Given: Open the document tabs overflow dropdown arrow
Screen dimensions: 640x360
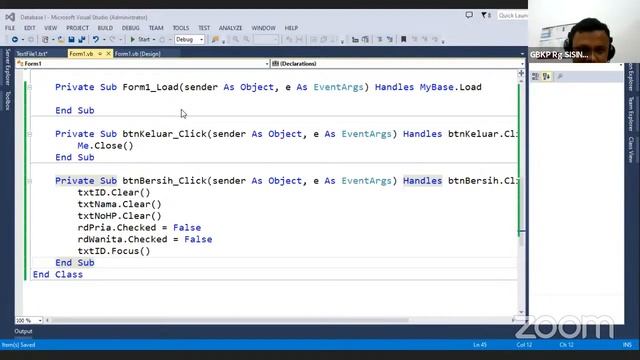Looking at the screenshot, I should pyautogui.click(x=522, y=54).
